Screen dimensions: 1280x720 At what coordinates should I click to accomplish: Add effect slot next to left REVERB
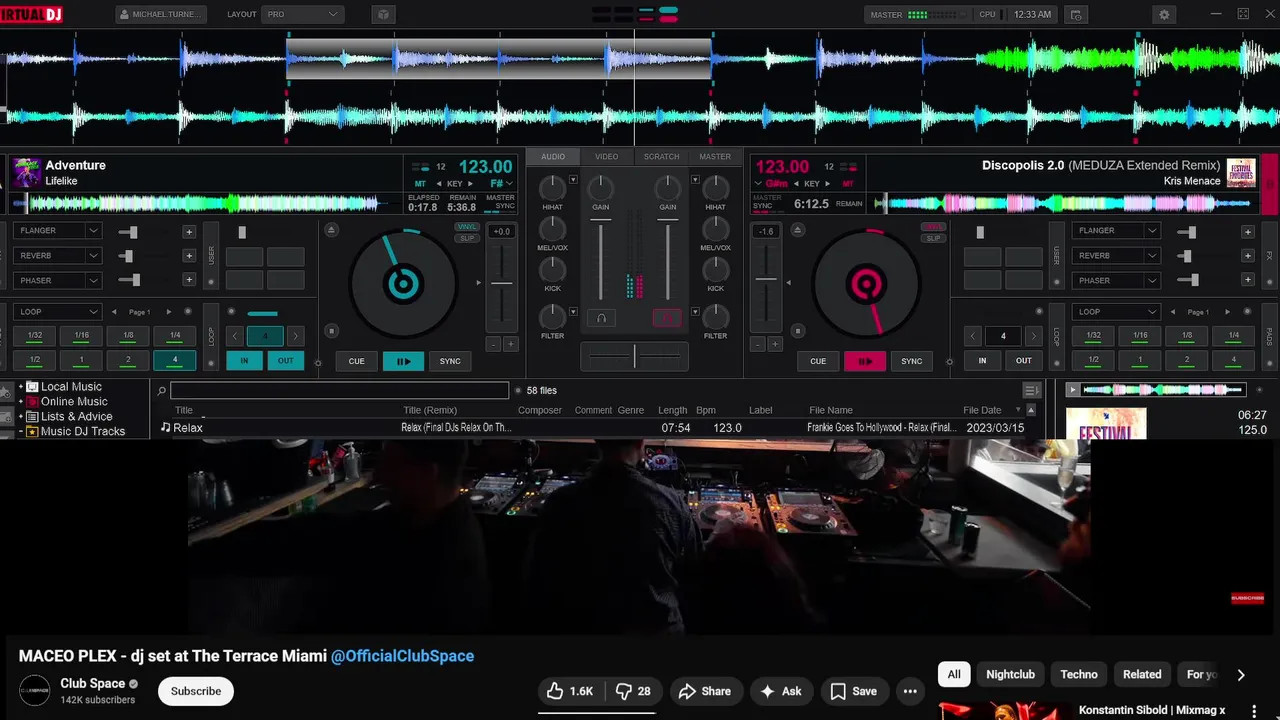click(x=188, y=255)
